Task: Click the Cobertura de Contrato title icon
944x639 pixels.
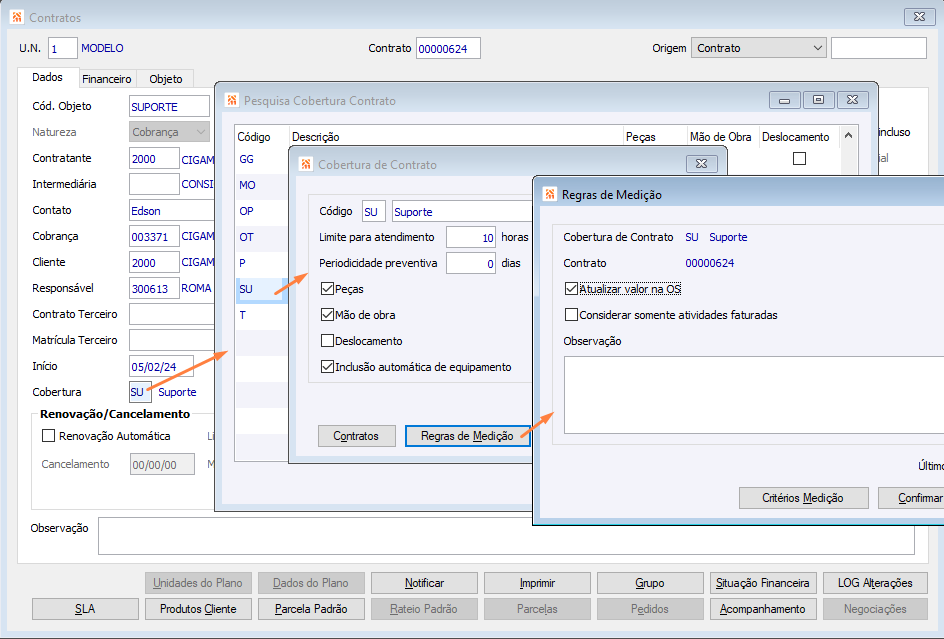Action: coord(305,164)
